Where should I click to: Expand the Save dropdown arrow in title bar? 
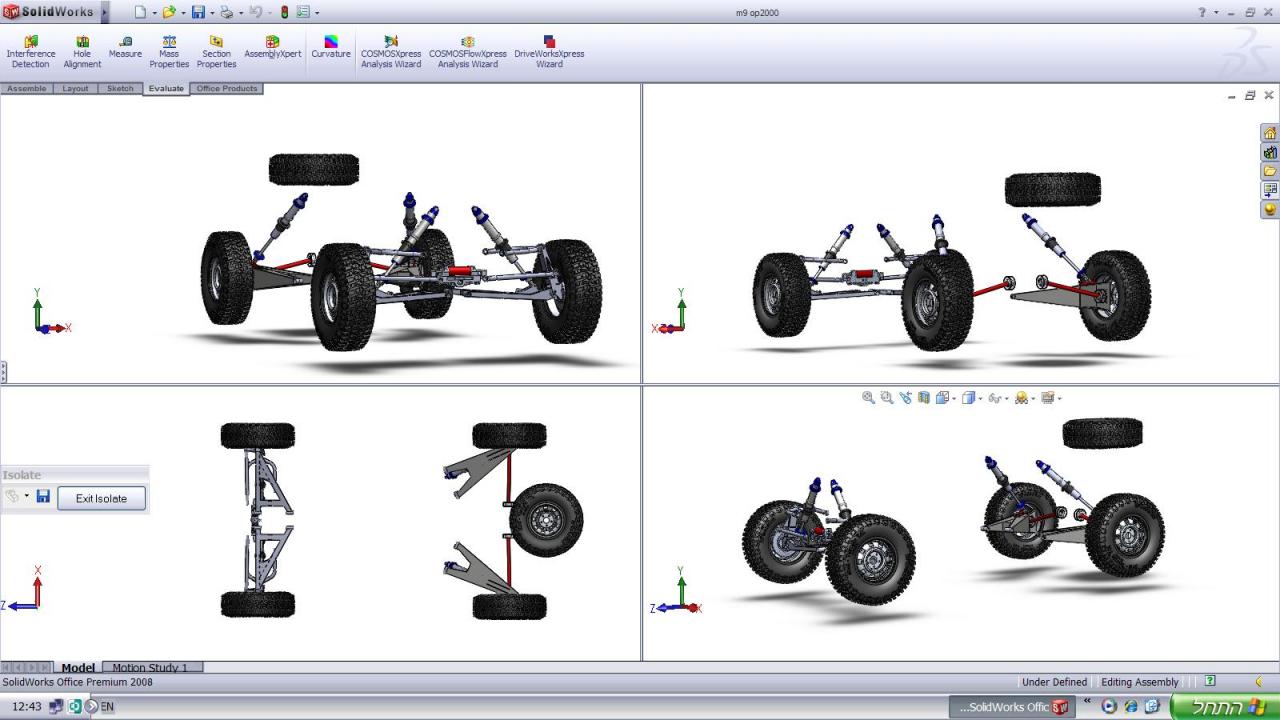click(x=212, y=13)
